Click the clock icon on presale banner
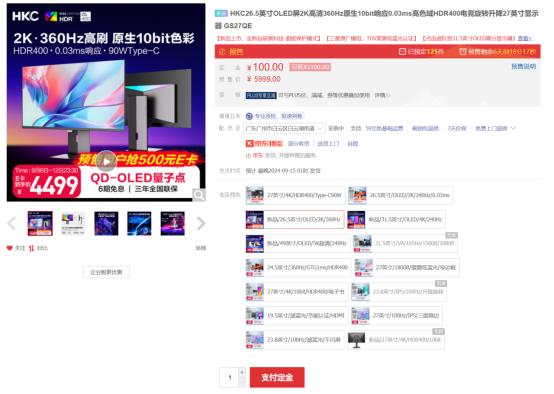This screenshot has height=394, width=554. click(x=222, y=52)
